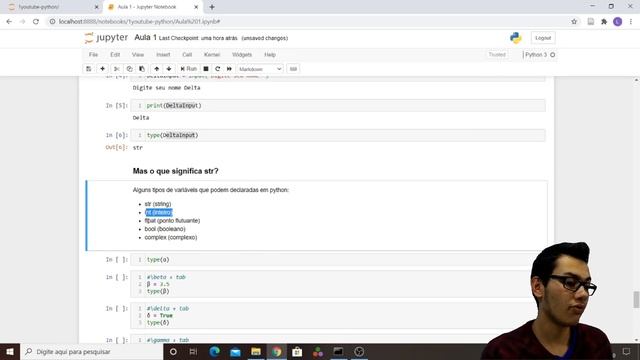Open OBS Studio from the taskbar
The image size is (640, 360).
coord(359,351)
